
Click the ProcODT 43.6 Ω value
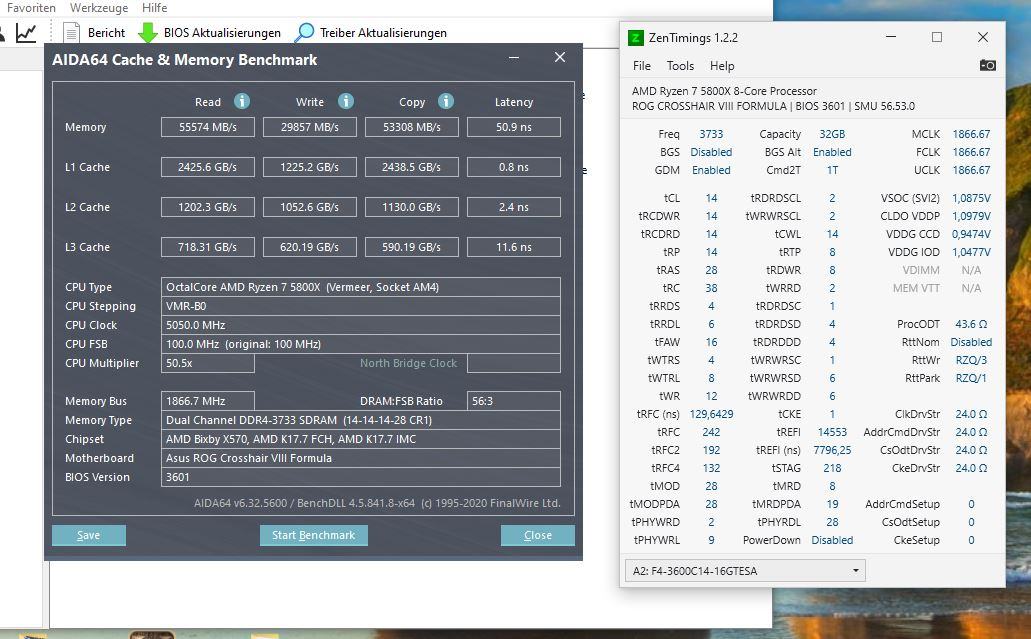(971, 324)
